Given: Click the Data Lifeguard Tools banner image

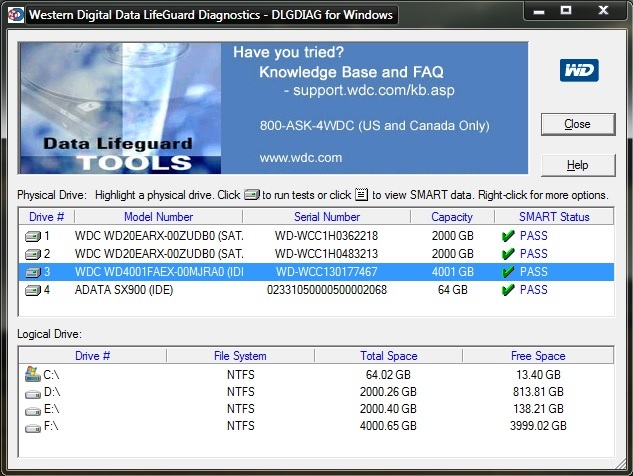Looking at the screenshot, I should click(x=120, y=108).
